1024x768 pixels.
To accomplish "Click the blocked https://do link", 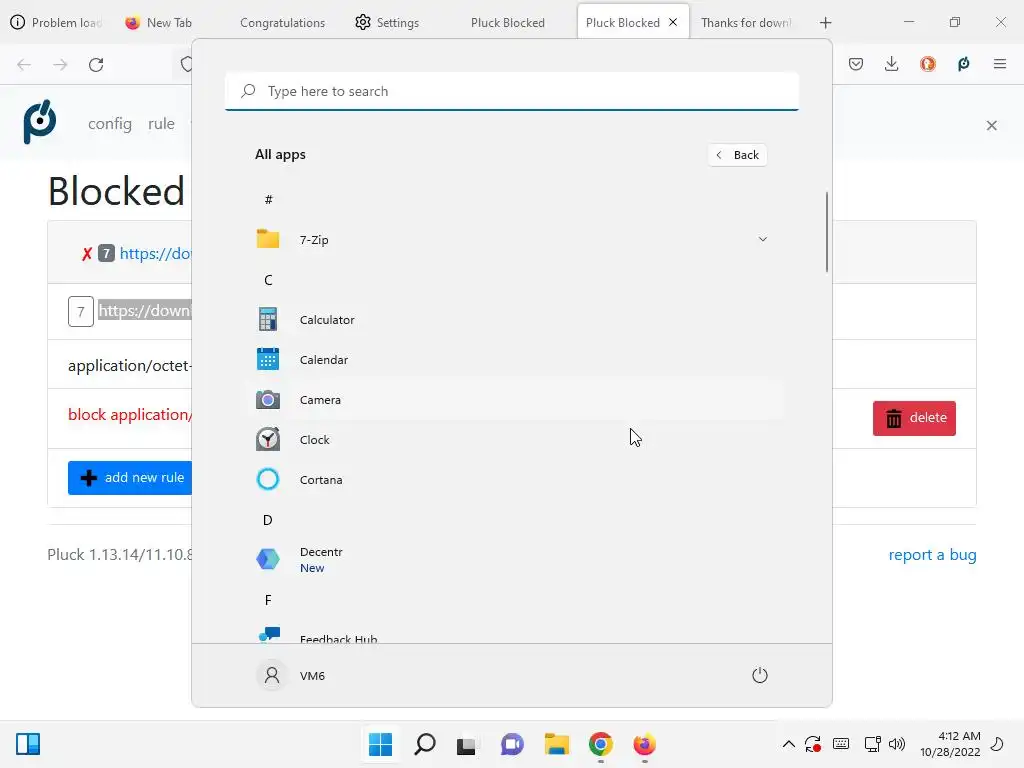I will [155, 253].
